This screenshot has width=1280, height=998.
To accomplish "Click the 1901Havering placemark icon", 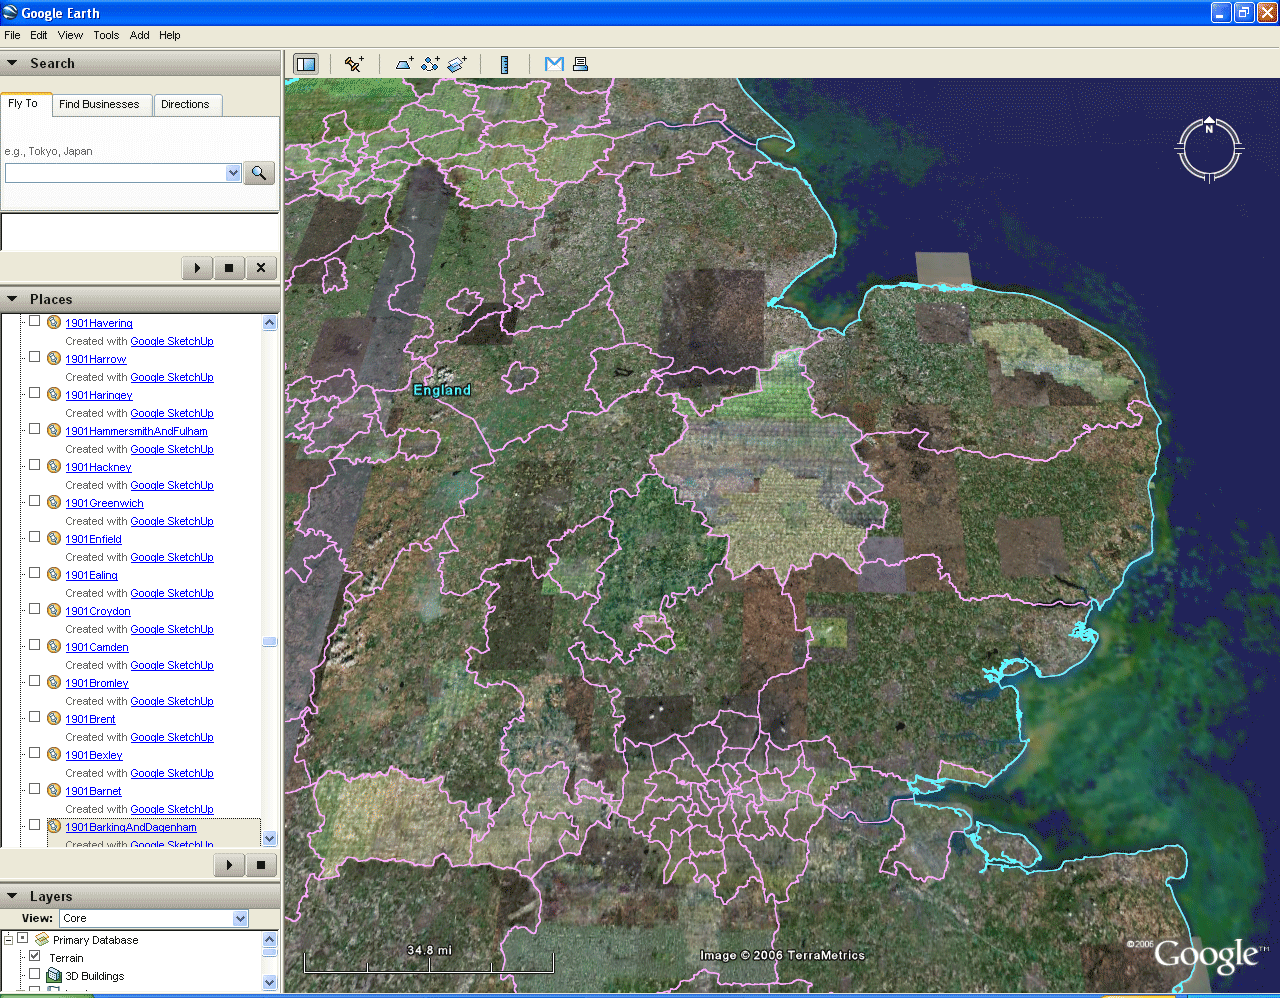I will (54, 322).
